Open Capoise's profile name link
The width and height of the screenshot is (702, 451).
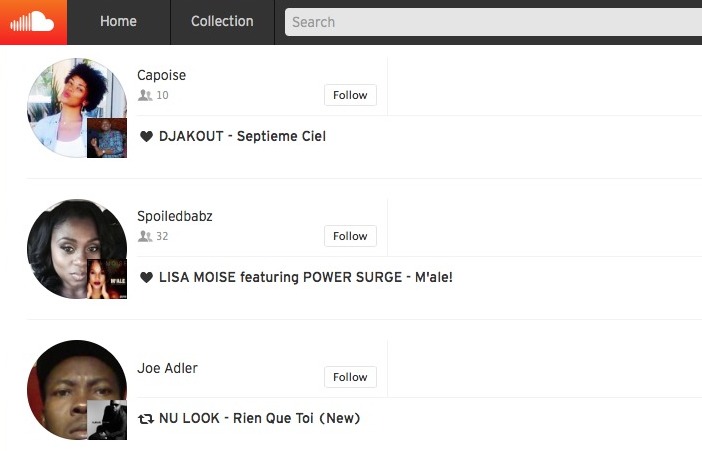click(162, 75)
